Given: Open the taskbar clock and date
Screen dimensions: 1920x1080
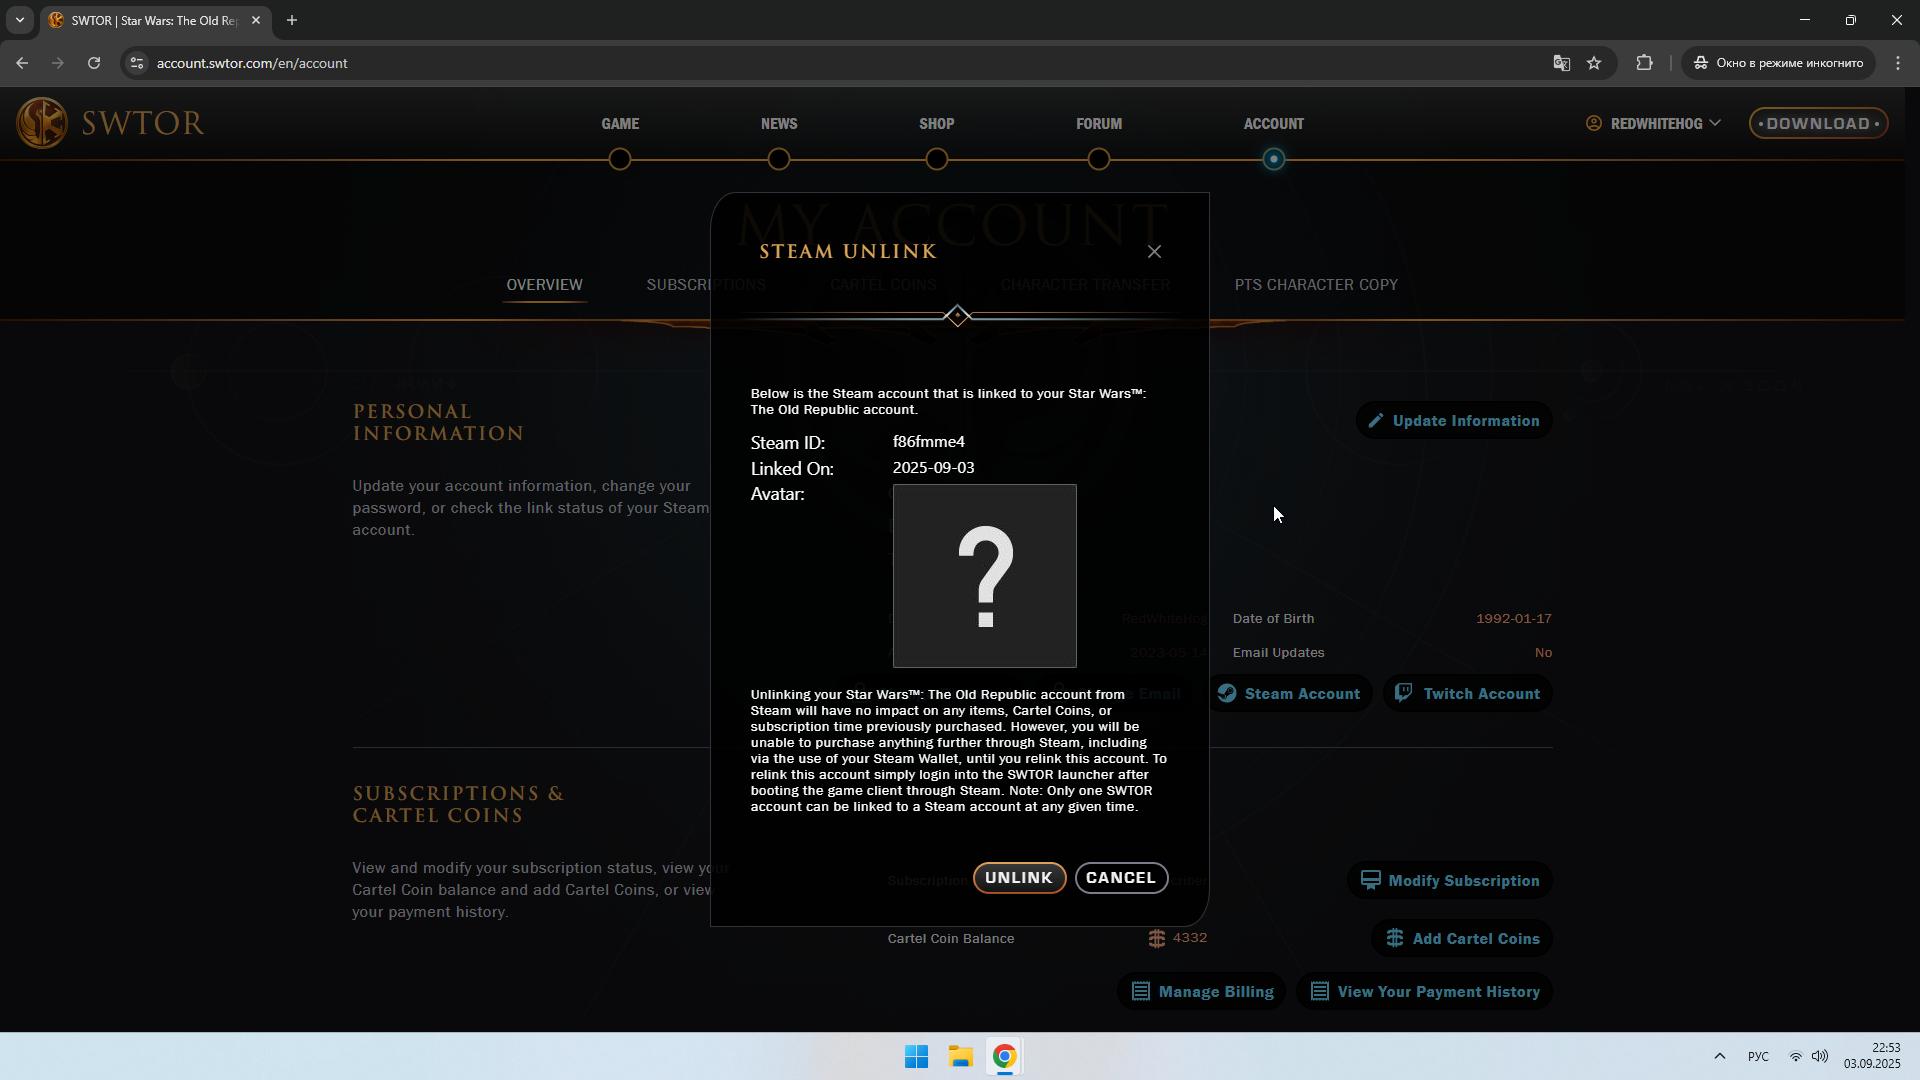Looking at the screenshot, I should click(1872, 1056).
